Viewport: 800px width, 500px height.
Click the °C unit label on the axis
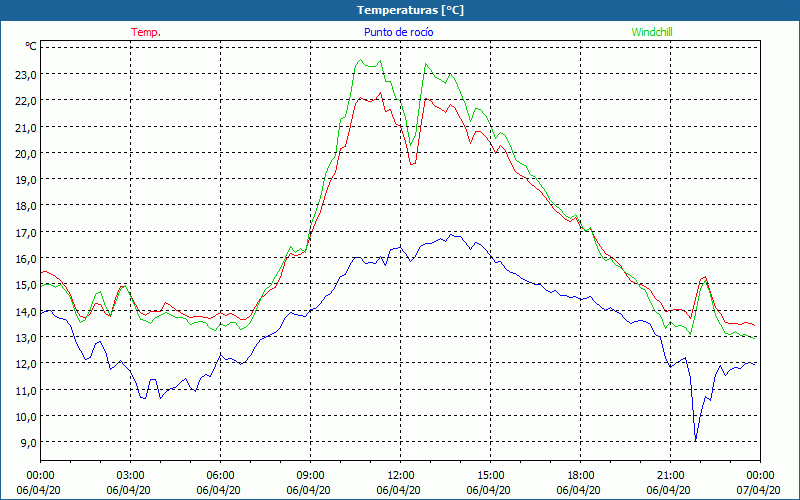coord(31,46)
